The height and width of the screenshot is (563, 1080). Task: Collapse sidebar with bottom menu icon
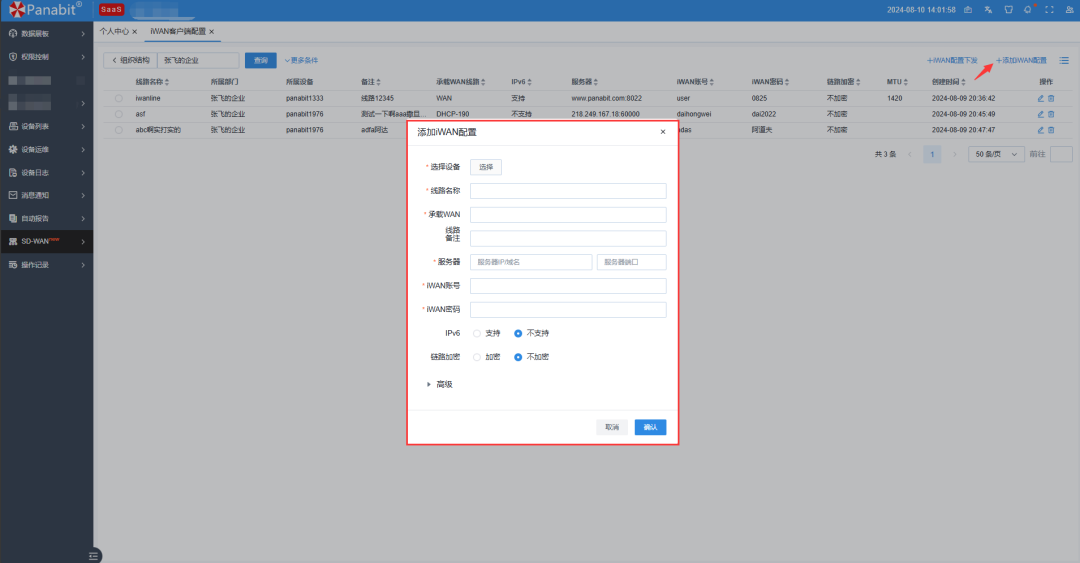[94, 555]
